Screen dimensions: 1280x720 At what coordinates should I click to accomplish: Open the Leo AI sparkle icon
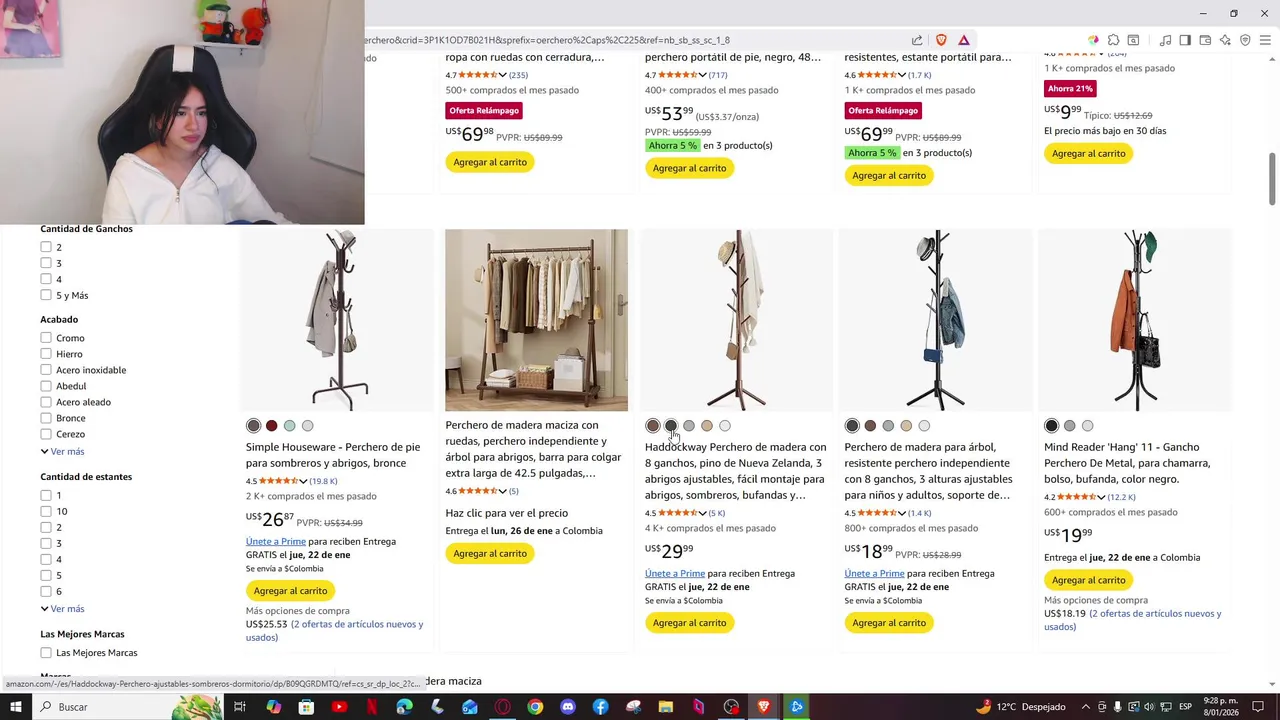pyautogui.click(x=1225, y=40)
